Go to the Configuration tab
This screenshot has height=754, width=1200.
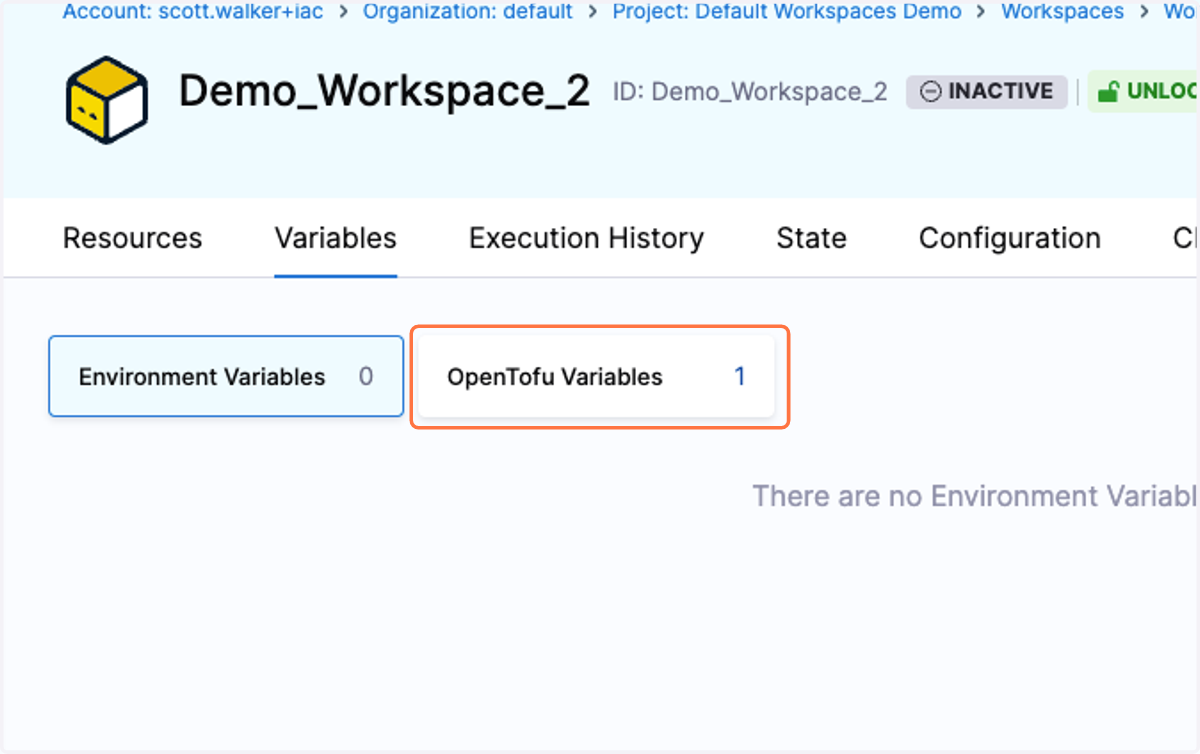point(1010,238)
